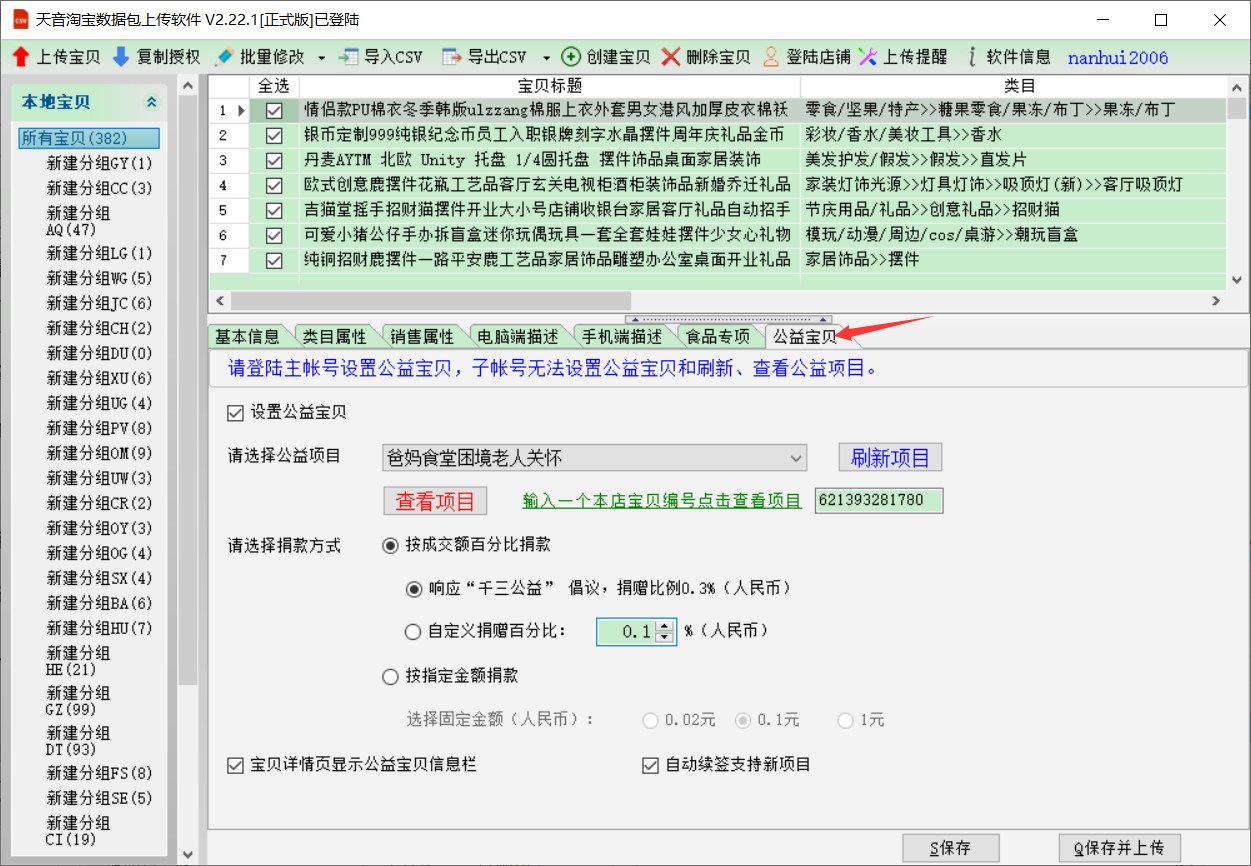
Task: Click the 登陆店铺 login icon
Action: 771,57
